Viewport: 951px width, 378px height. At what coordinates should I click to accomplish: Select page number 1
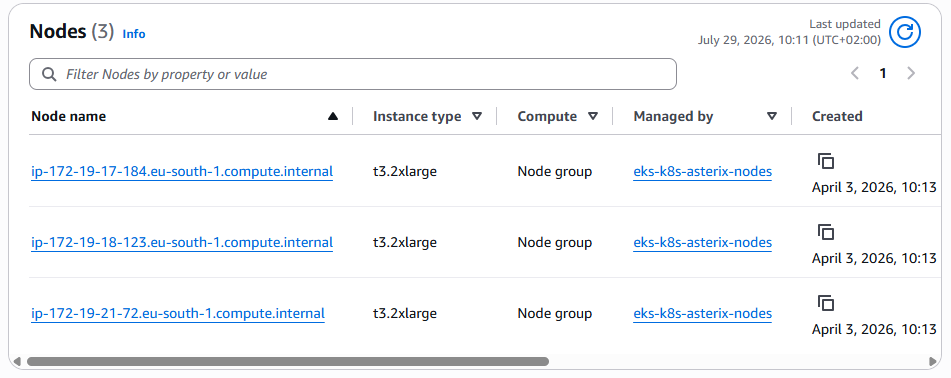[883, 73]
